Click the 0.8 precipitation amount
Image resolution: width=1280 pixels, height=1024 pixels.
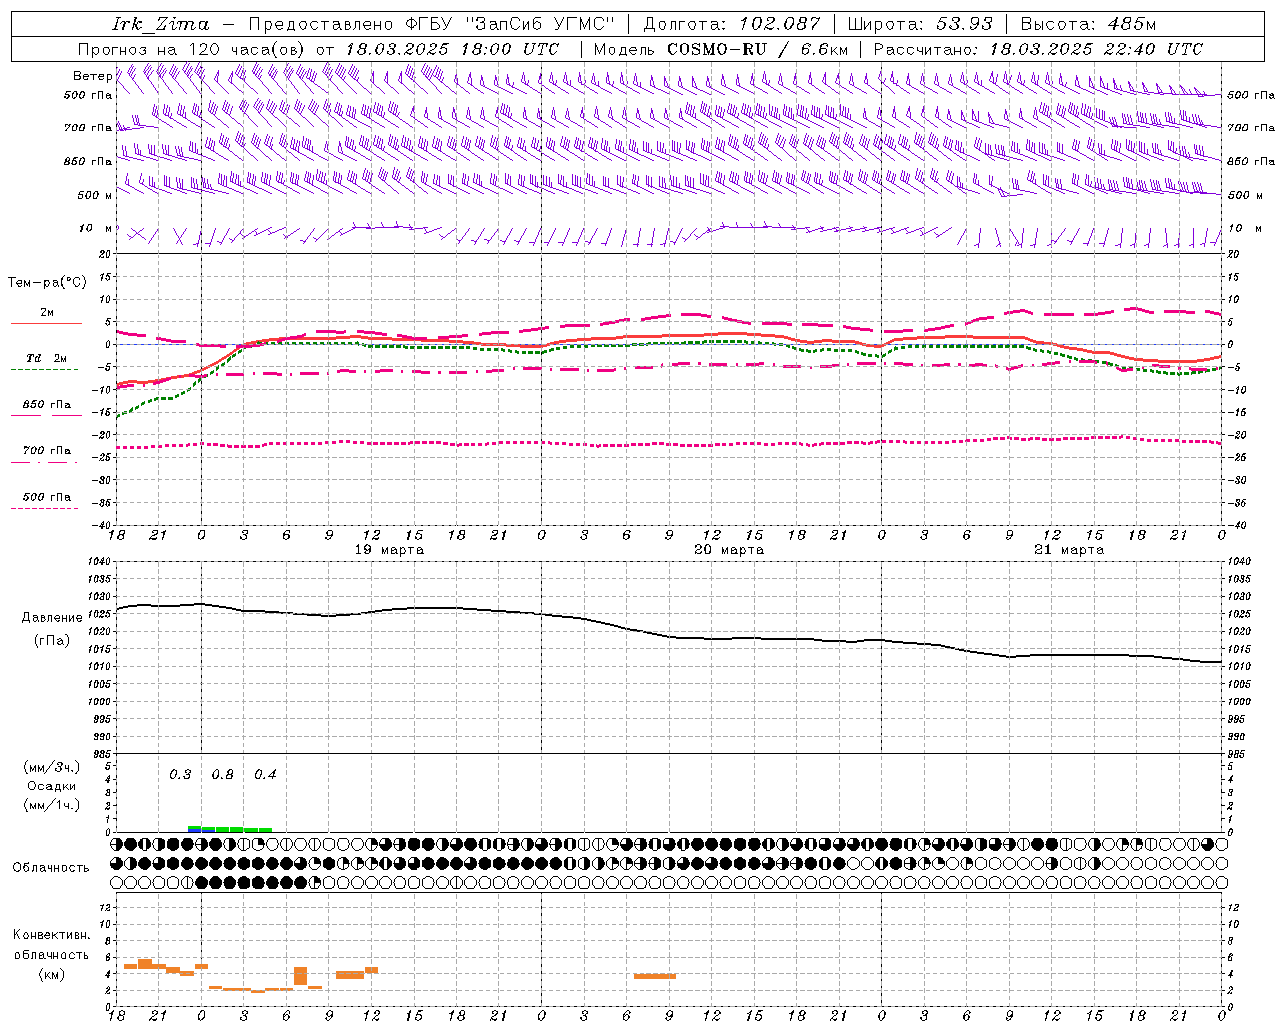[222, 775]
